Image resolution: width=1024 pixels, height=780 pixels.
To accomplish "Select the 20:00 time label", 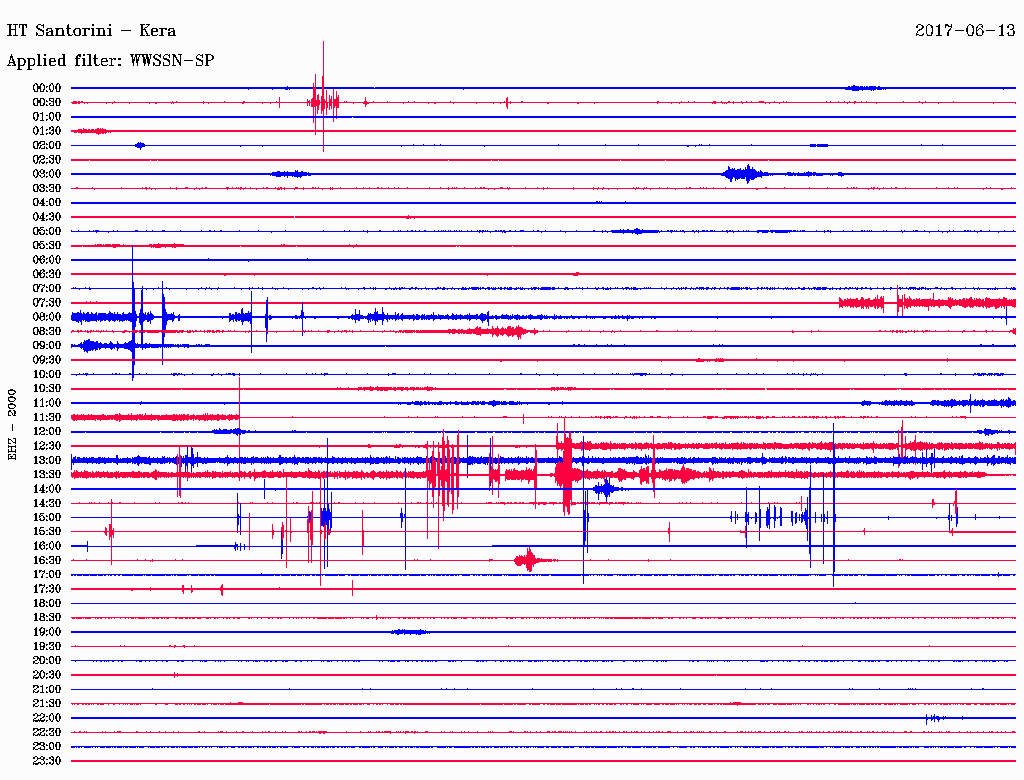I will (47, 661).
